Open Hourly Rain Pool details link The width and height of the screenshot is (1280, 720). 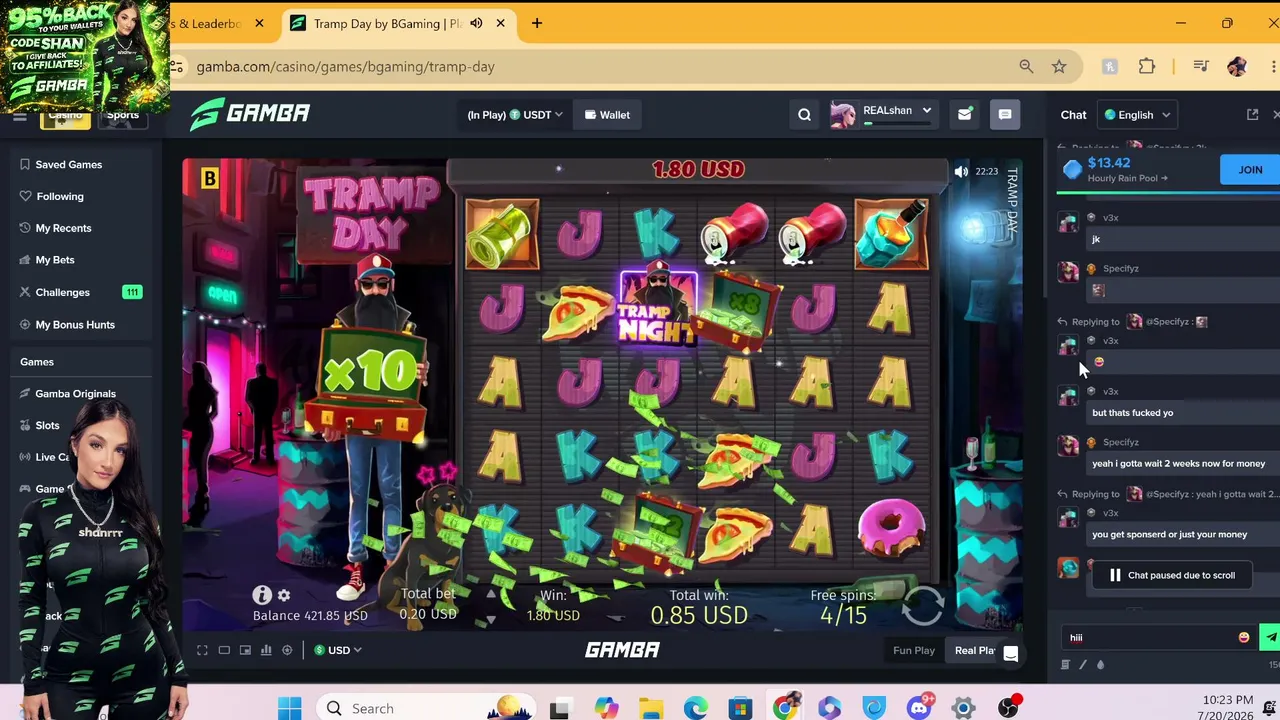[1127, 178]
